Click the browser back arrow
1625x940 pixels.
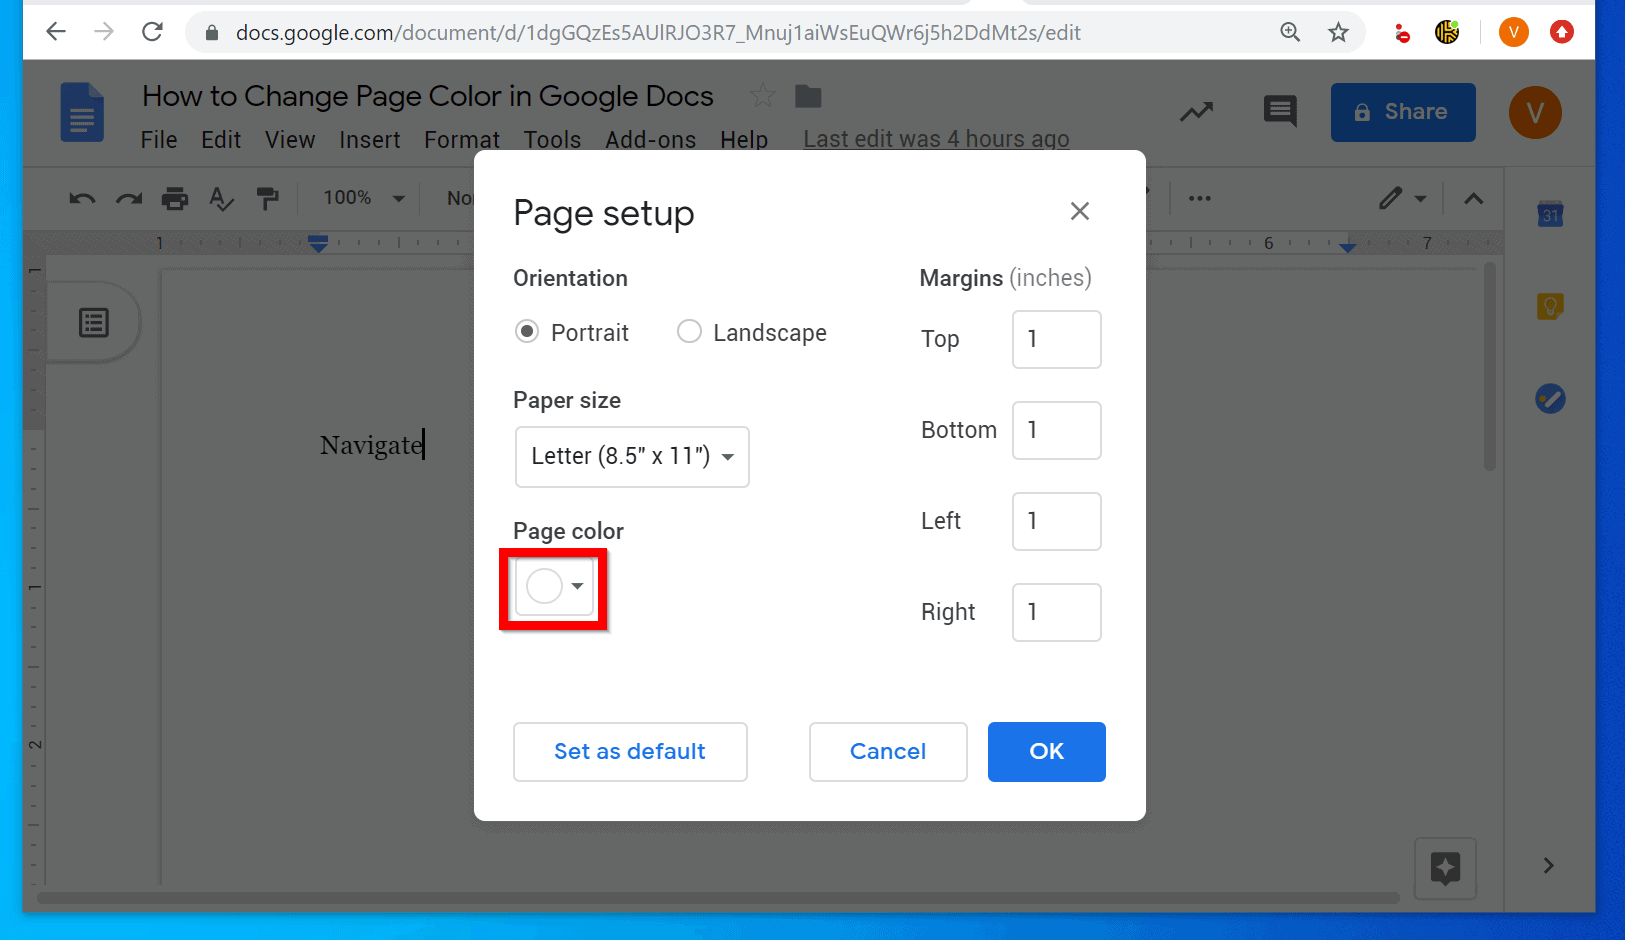pos(56,32)
